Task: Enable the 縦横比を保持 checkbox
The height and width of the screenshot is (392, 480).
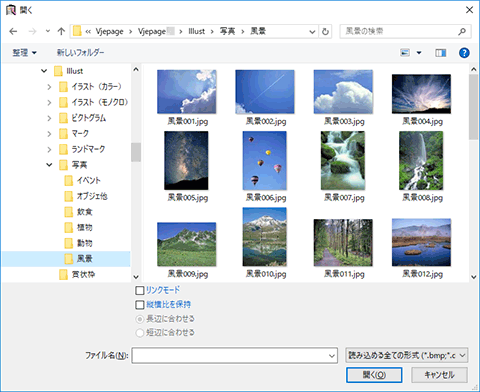Action: tap(140, 305)
